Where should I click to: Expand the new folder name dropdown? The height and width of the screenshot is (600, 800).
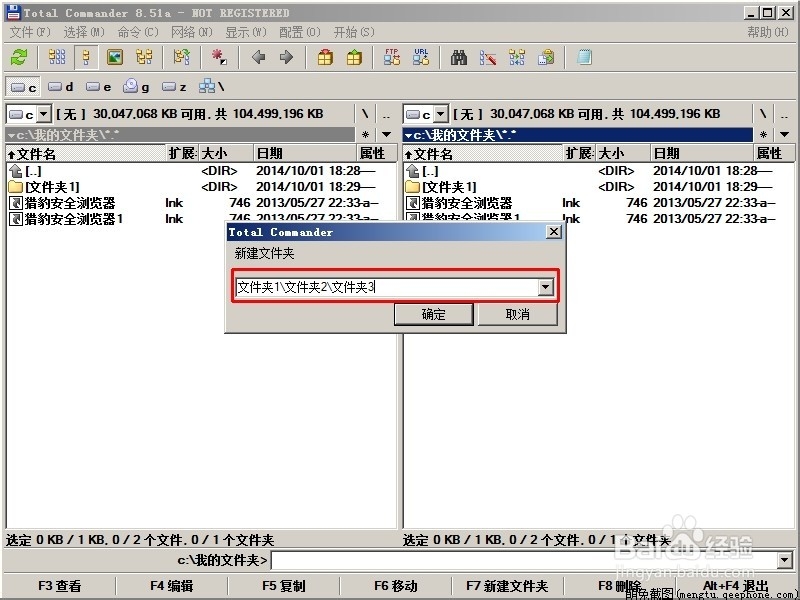click(545, 287)
